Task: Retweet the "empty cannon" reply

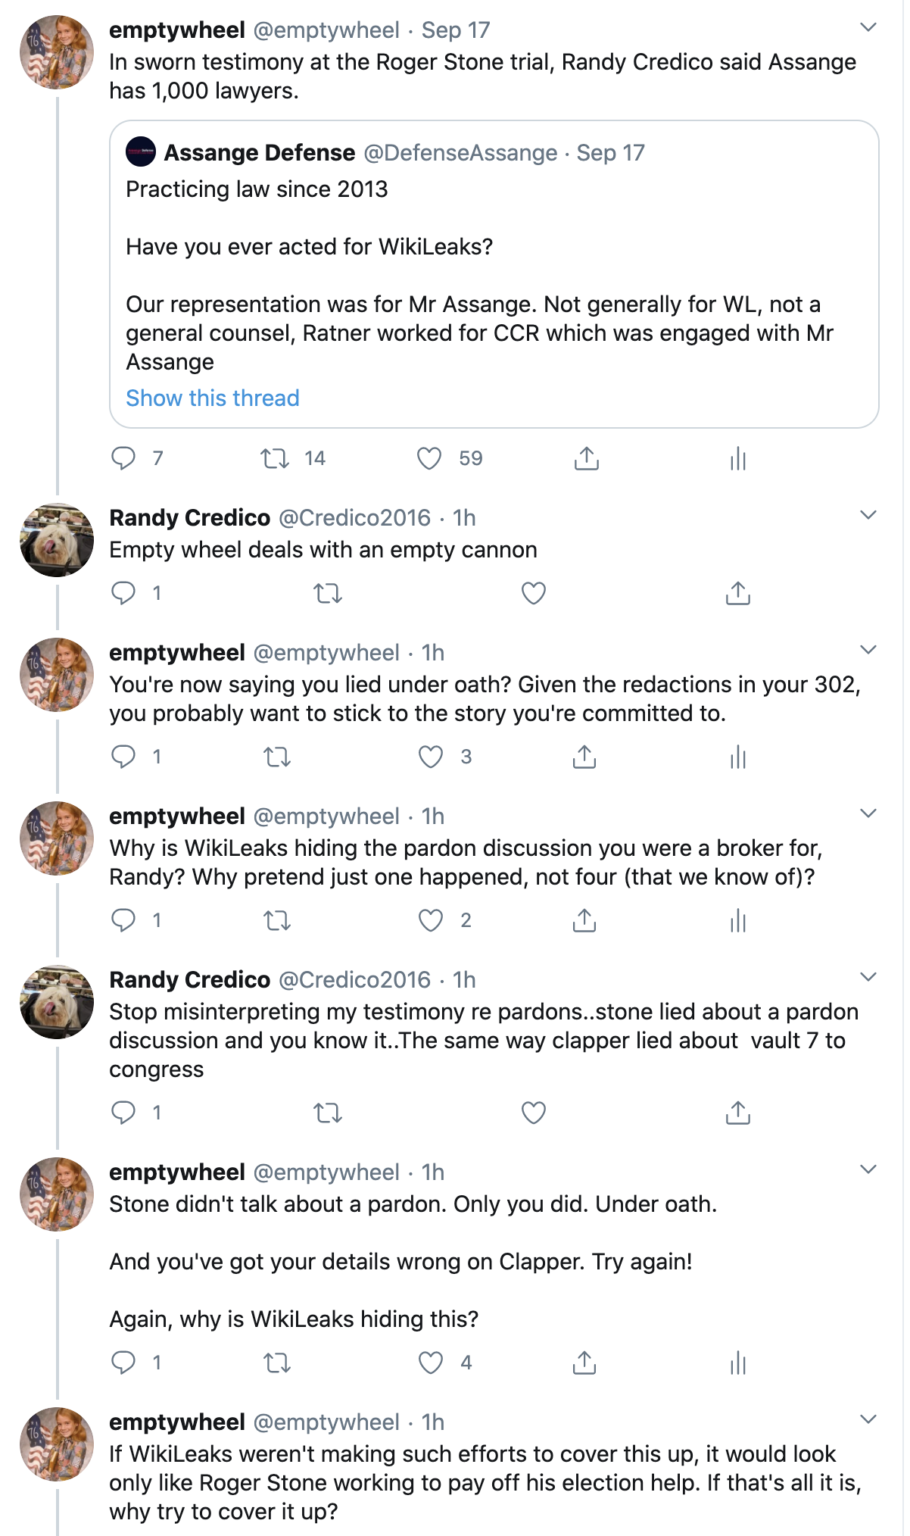Action: (328, 593)
